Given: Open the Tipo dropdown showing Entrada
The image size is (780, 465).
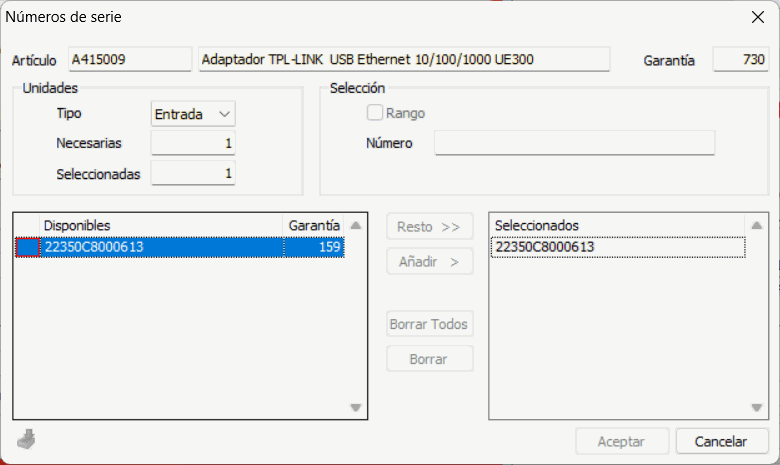Looking at the screenshot, I should pos(193,114).
